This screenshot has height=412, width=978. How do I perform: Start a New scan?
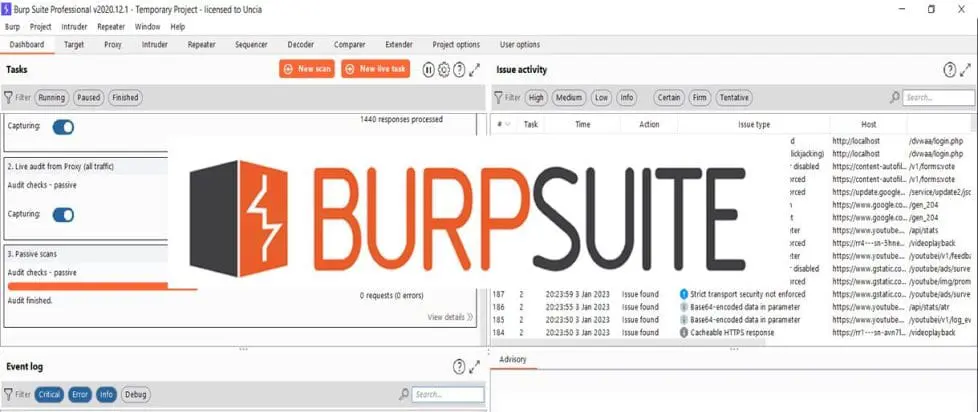pyautogui.click(x=307, y=69)
